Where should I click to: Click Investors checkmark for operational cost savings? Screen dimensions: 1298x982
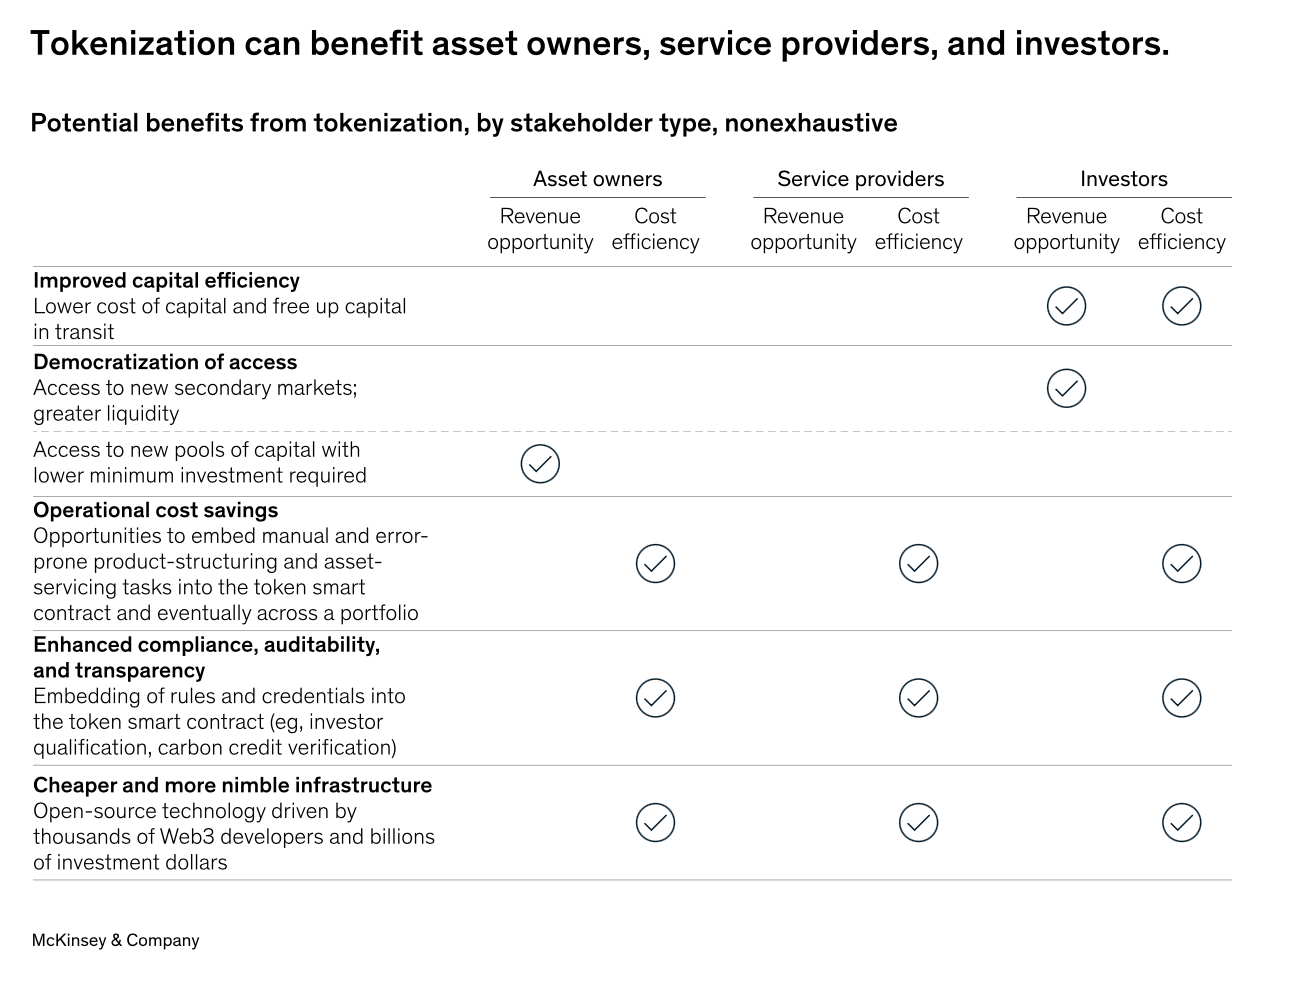coord(1181,564)
